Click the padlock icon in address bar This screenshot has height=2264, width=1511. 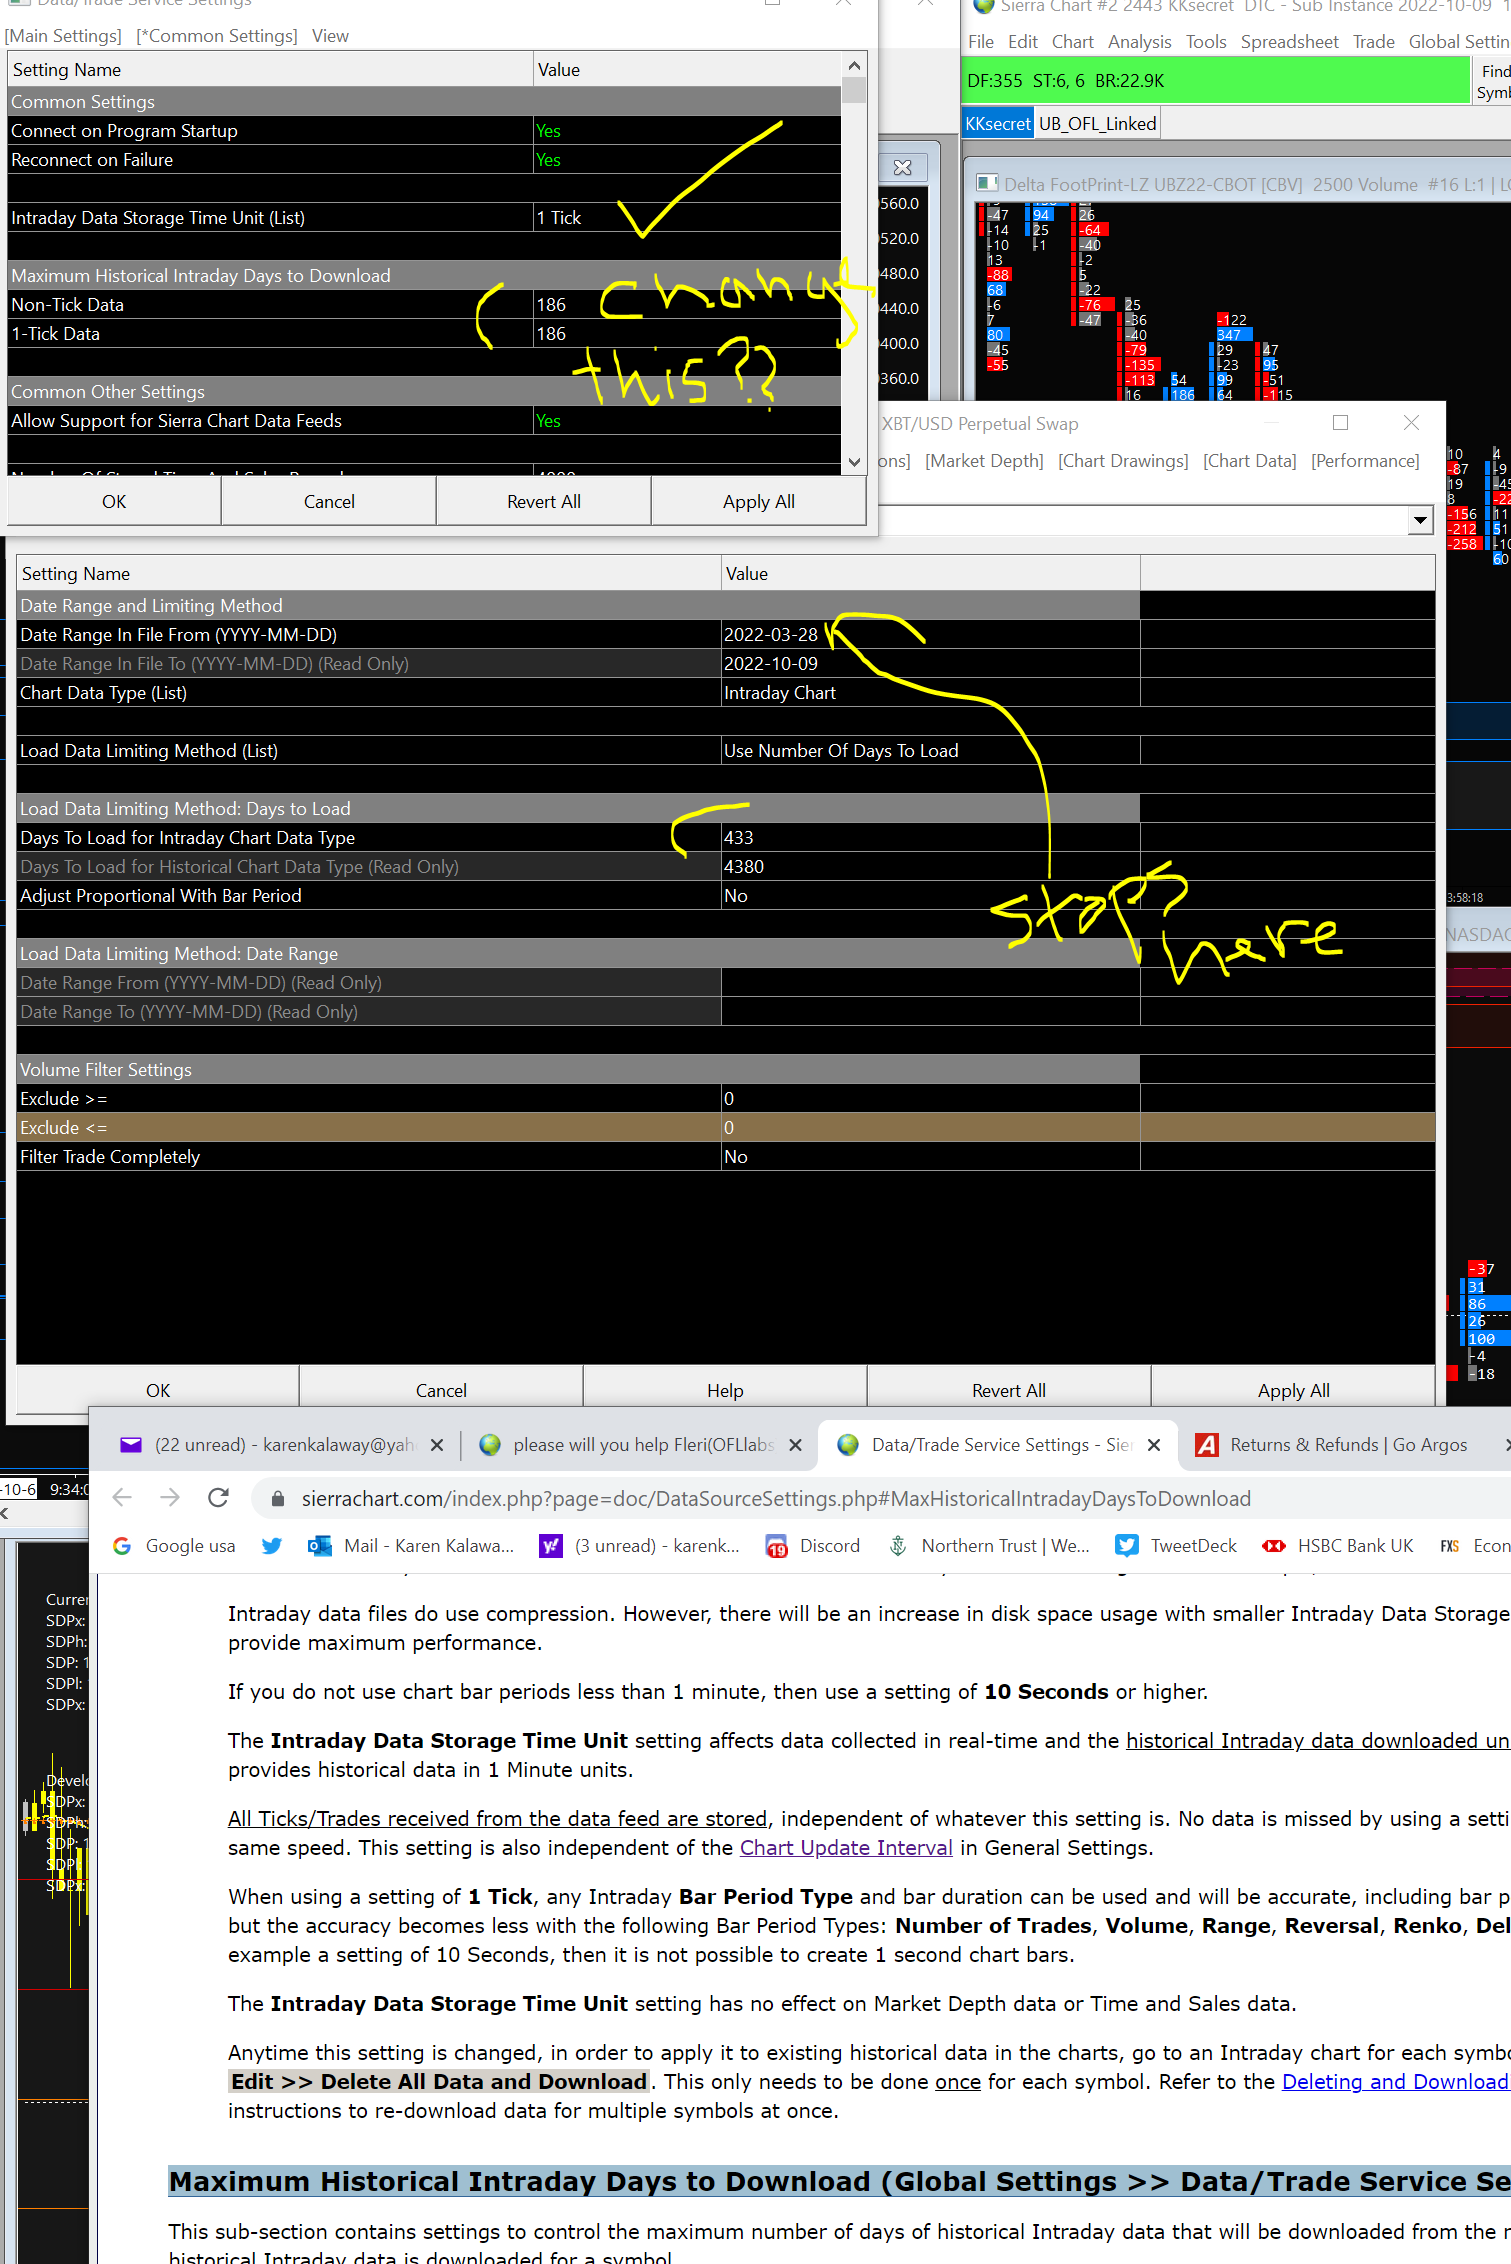point(279,1498)
